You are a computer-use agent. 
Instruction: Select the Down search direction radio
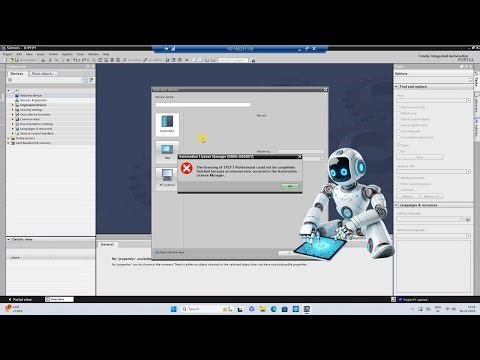click(398, 145)
